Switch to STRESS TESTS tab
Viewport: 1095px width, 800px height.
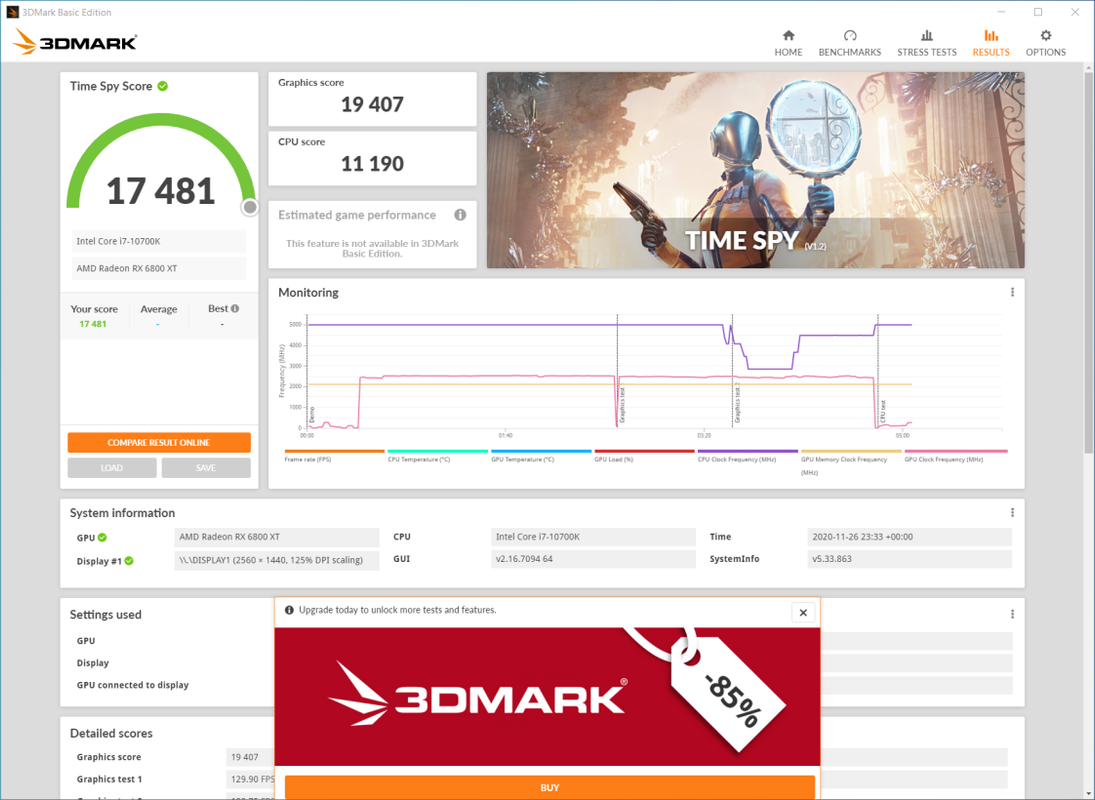coord(927,43)
